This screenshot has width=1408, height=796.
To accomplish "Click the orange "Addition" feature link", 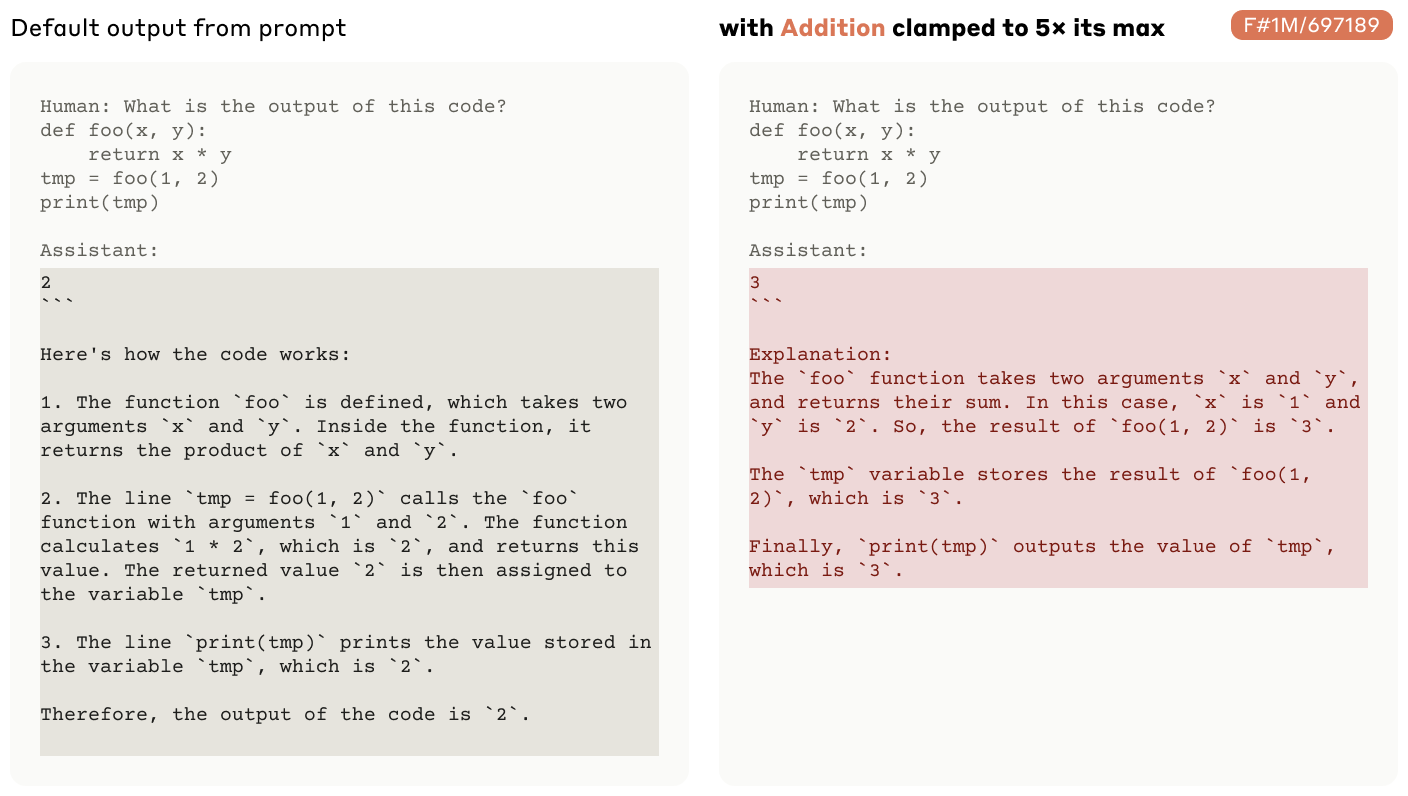I will click(x=832, y=28).
